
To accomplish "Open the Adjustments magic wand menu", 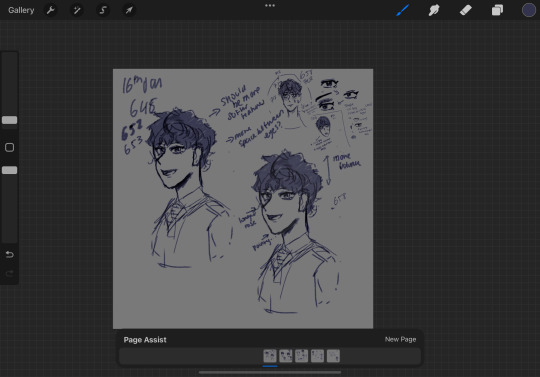I will [76, 10].
